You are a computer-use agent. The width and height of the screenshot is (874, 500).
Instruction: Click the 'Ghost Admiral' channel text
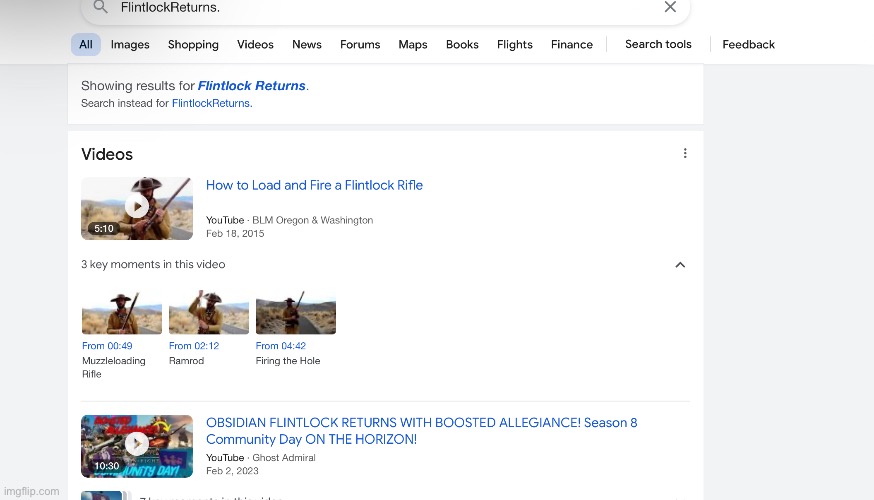[284, 458]
